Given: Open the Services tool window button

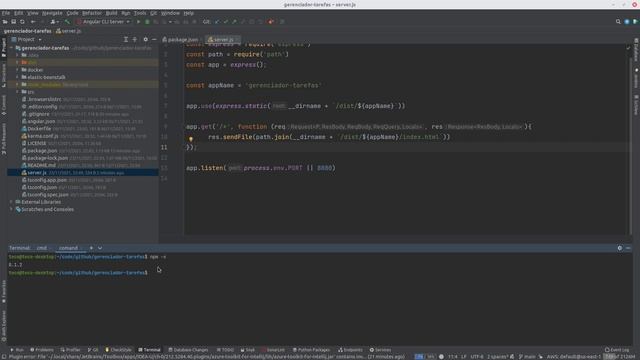Looking at the screenshot, I should (x=380, y=350).
